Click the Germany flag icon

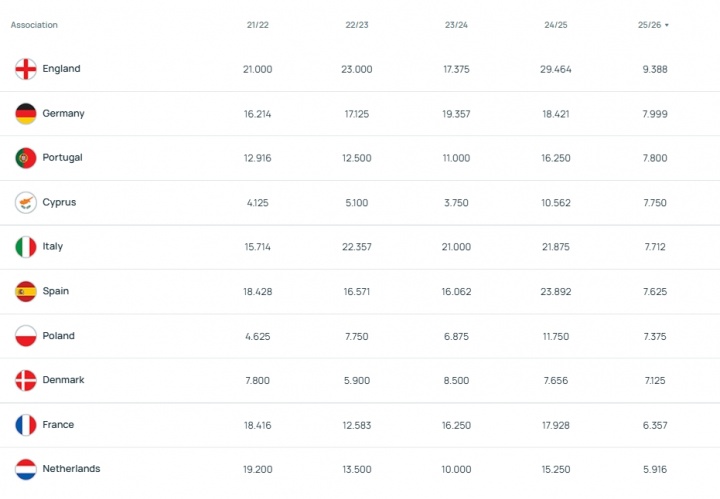point(26,114)
